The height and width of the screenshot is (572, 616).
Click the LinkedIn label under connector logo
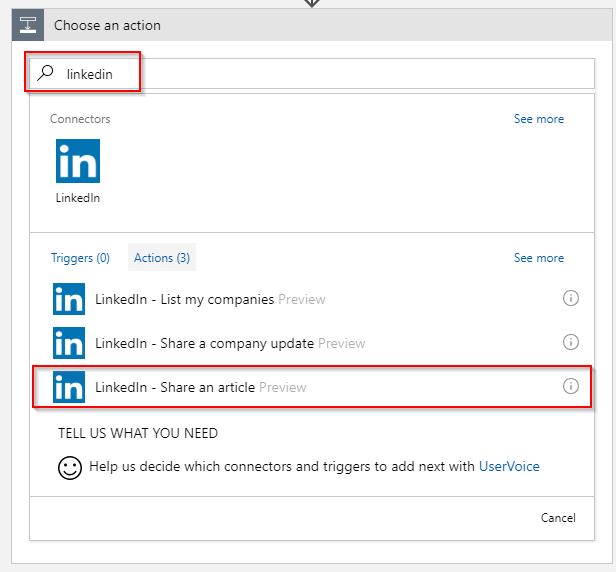[x=78, y=198]
